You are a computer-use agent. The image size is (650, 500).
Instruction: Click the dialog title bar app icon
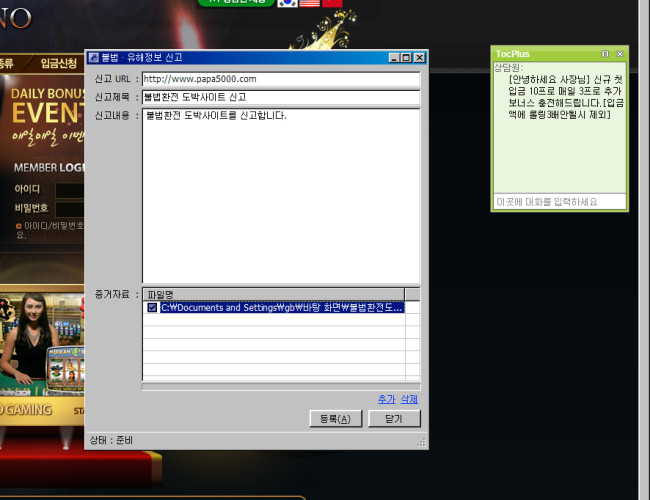tap(93, 58)
